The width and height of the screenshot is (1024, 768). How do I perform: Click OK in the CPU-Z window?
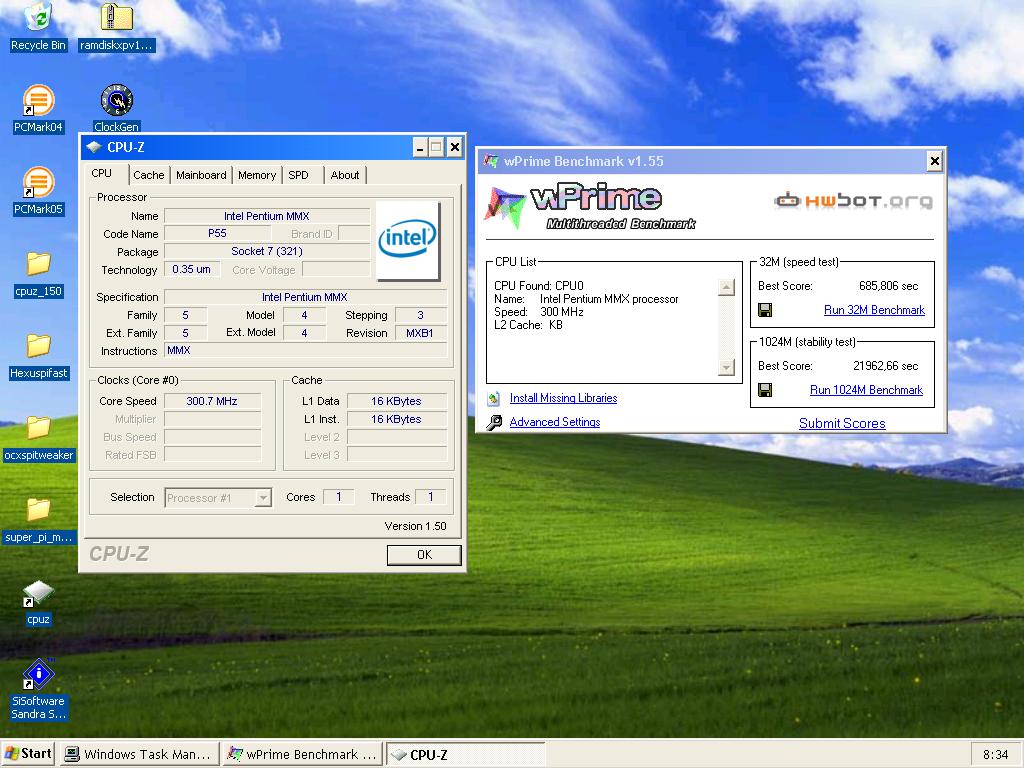[424, 554]
